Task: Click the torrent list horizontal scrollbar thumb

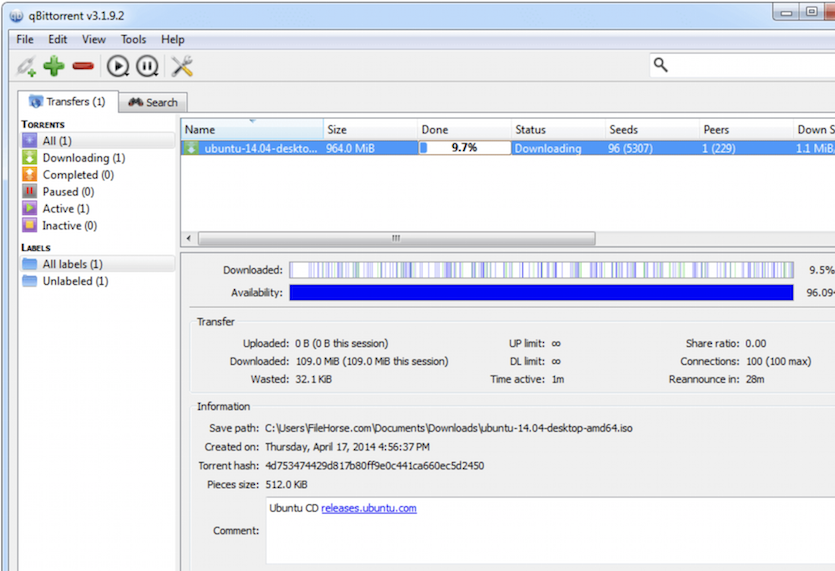Action: tap(396, 238)
